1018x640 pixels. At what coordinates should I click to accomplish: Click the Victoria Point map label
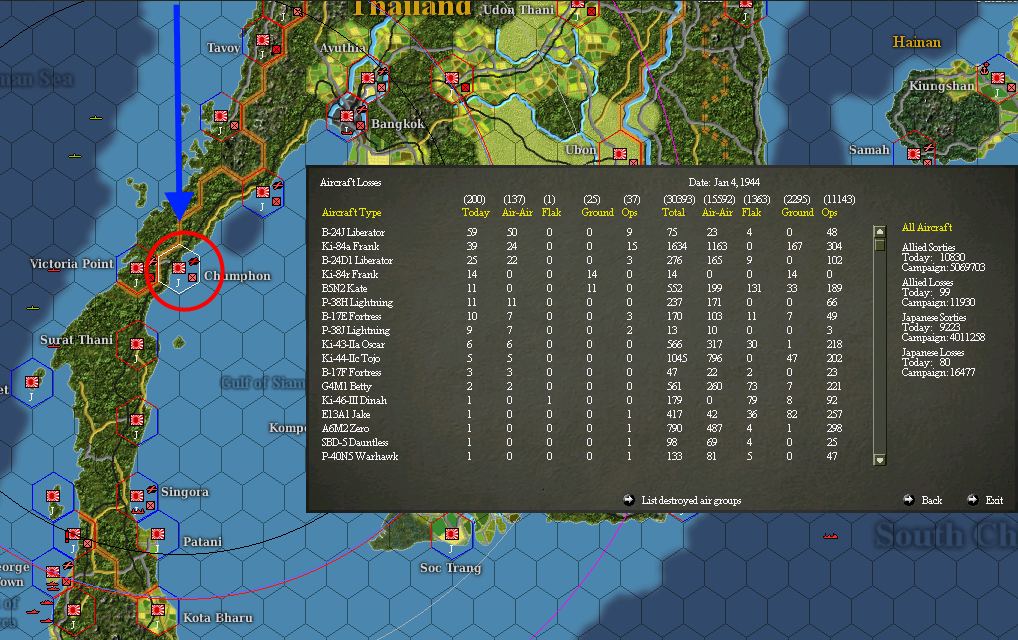71,264
